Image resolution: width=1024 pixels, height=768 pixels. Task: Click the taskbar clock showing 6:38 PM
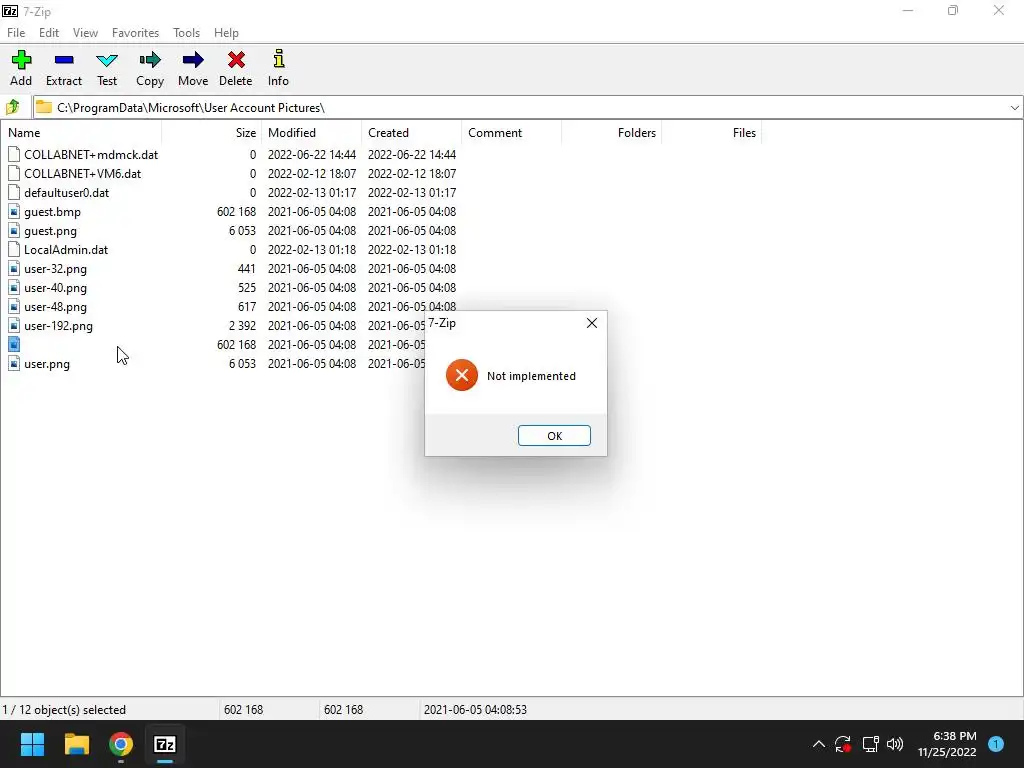click(947, 744)
